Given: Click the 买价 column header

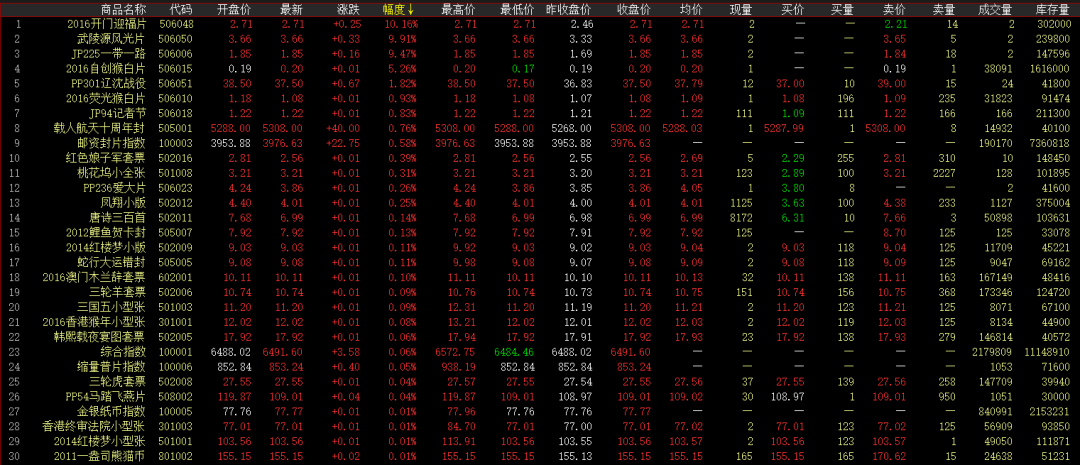Looking at the screenshot, I should pos(792,9).
